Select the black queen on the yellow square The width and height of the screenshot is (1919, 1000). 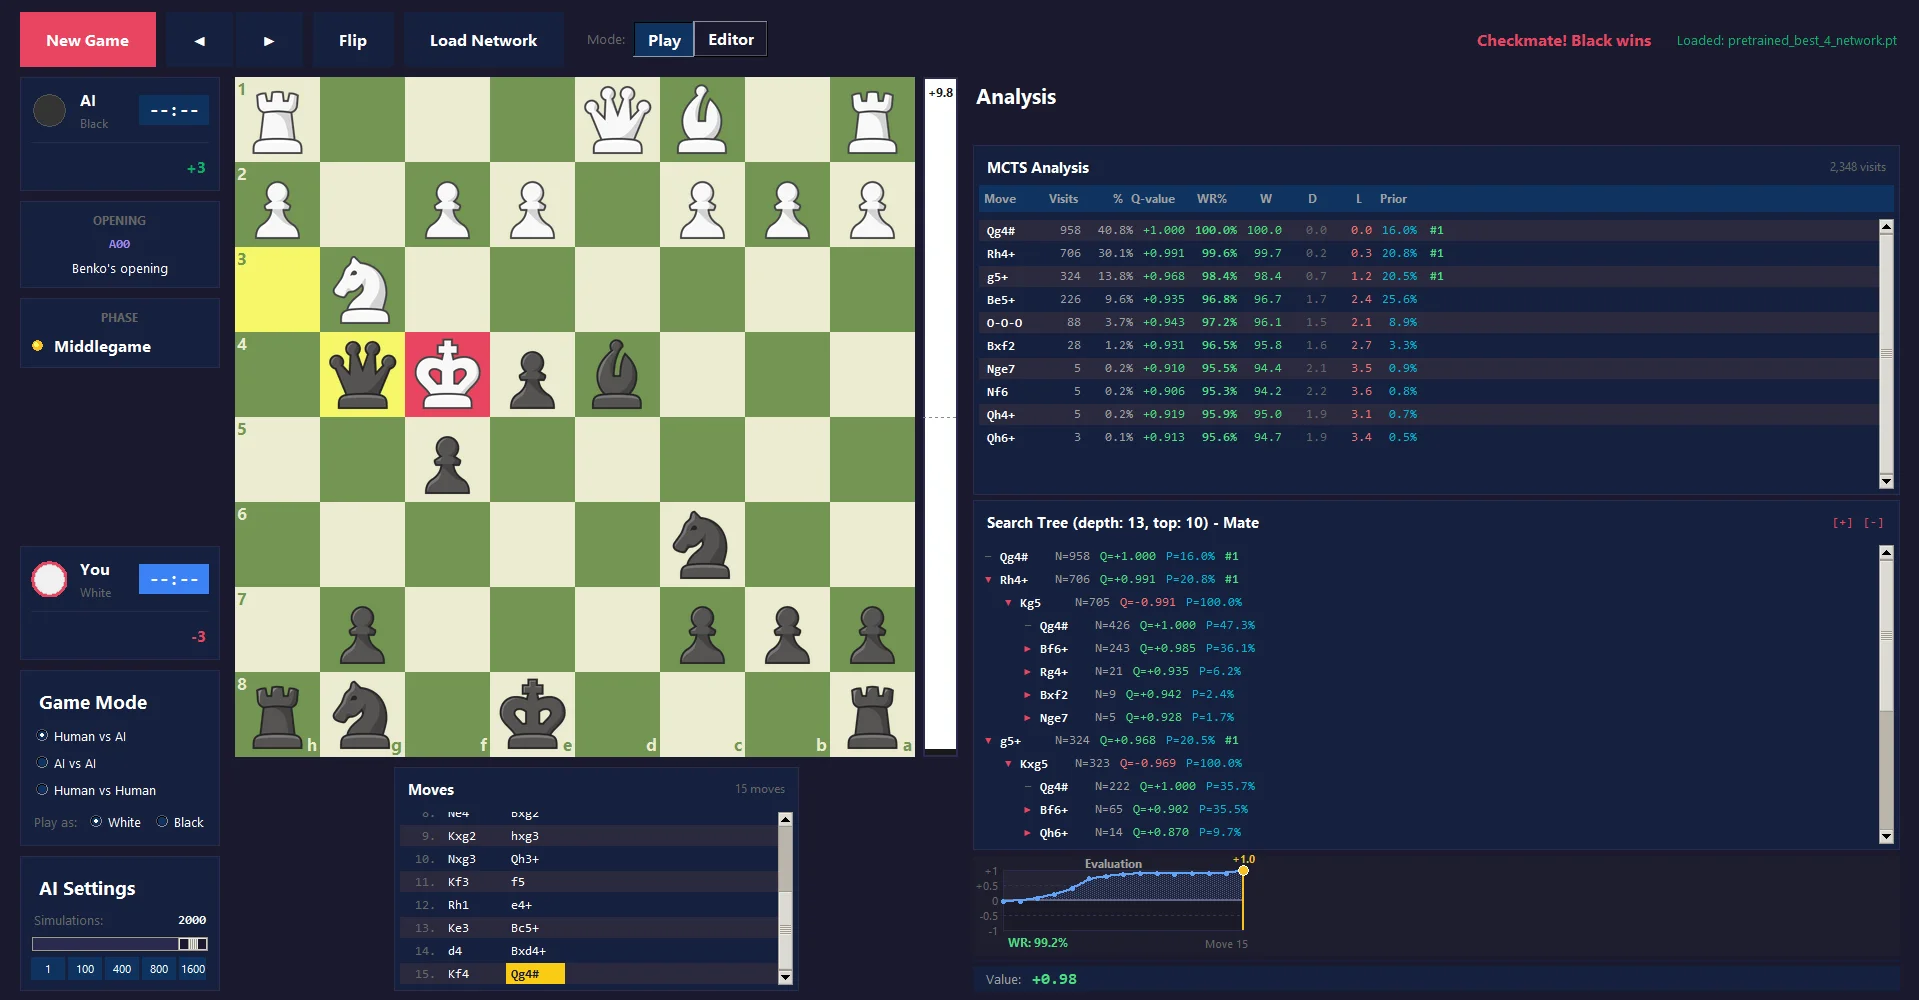362,374
